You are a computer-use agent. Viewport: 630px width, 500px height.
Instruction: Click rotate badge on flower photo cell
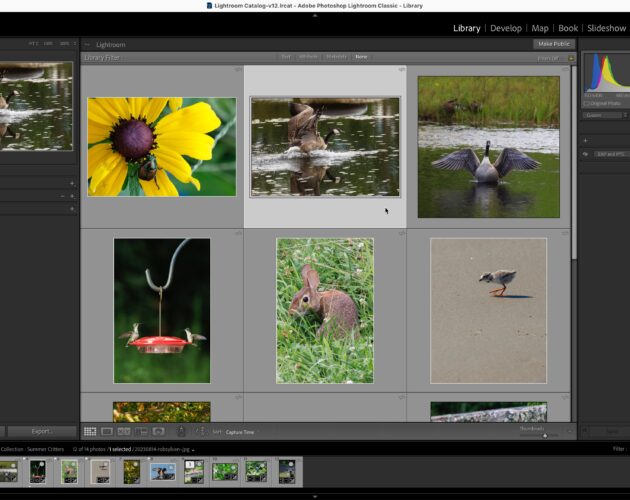point(238,70)
